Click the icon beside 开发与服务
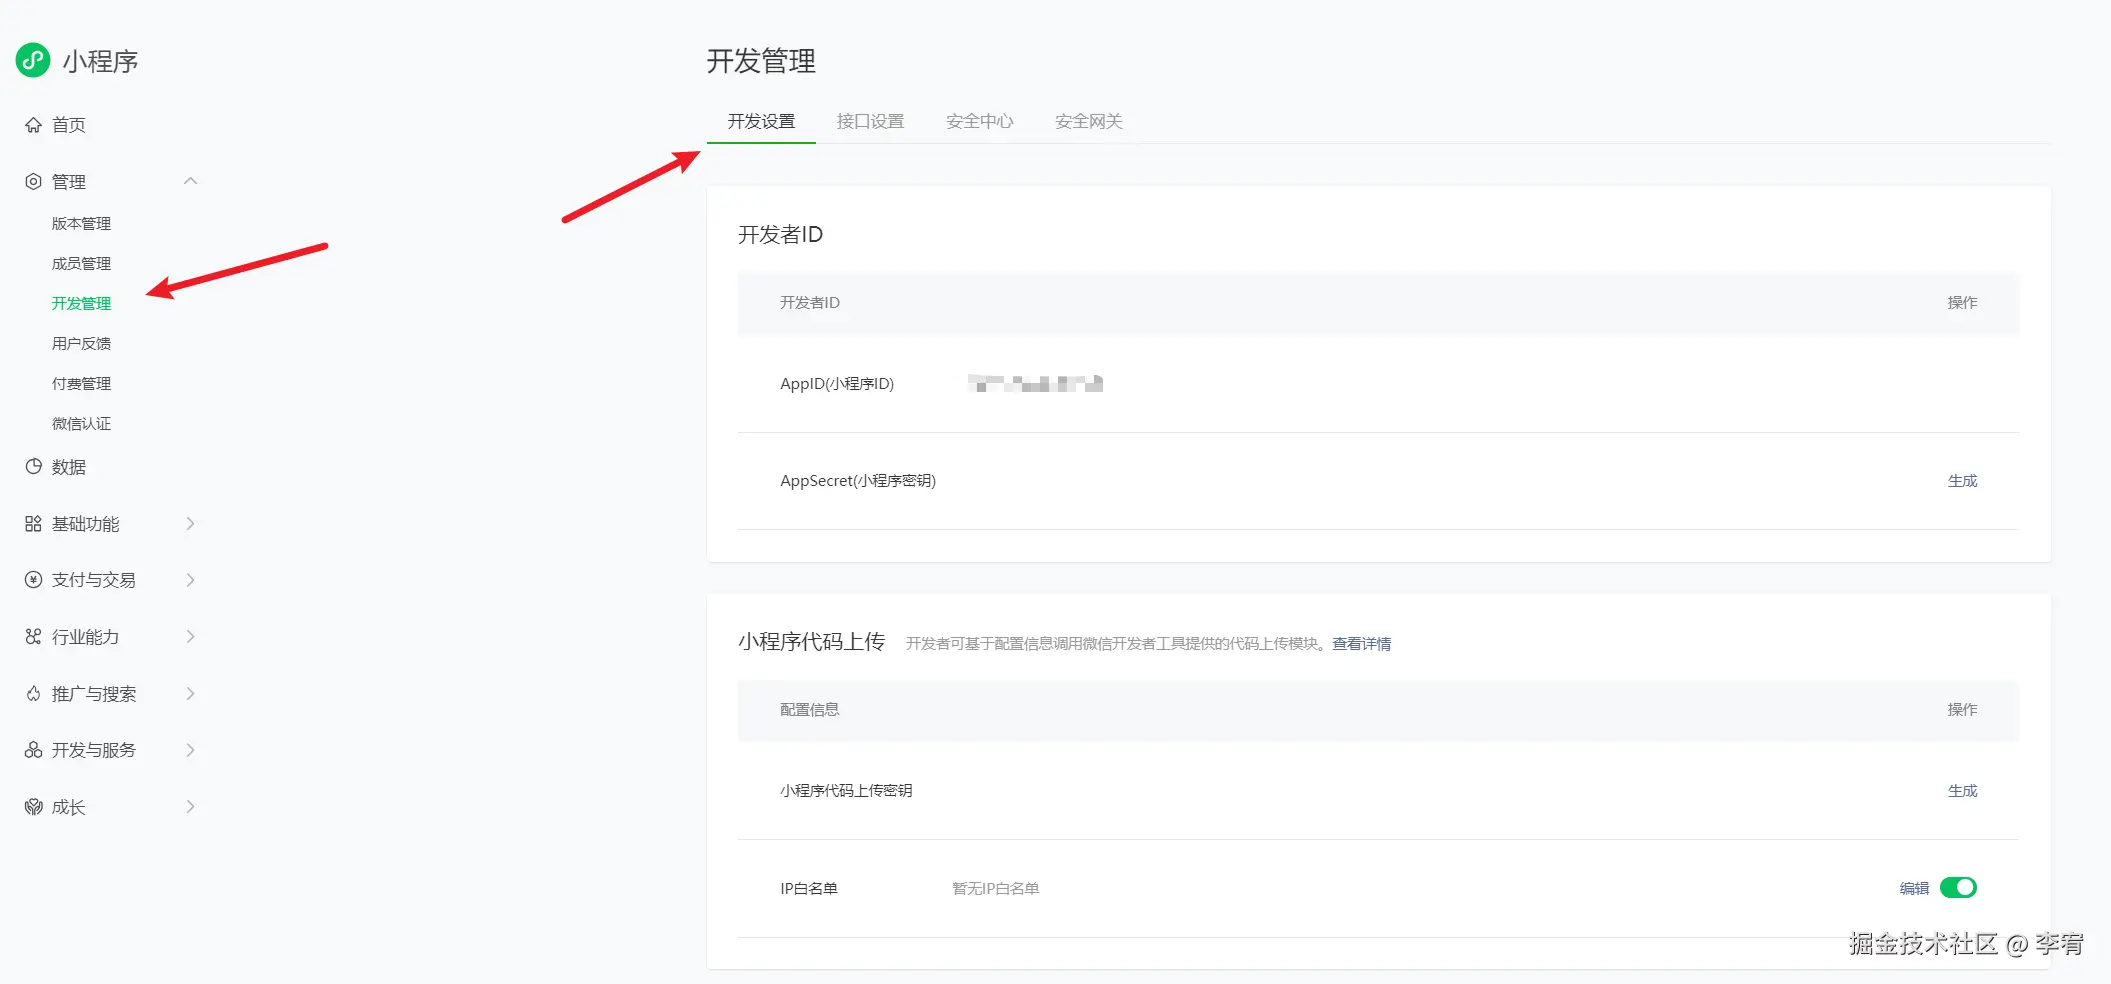The height and width of the screenshot is (984, 2111). 33,750
